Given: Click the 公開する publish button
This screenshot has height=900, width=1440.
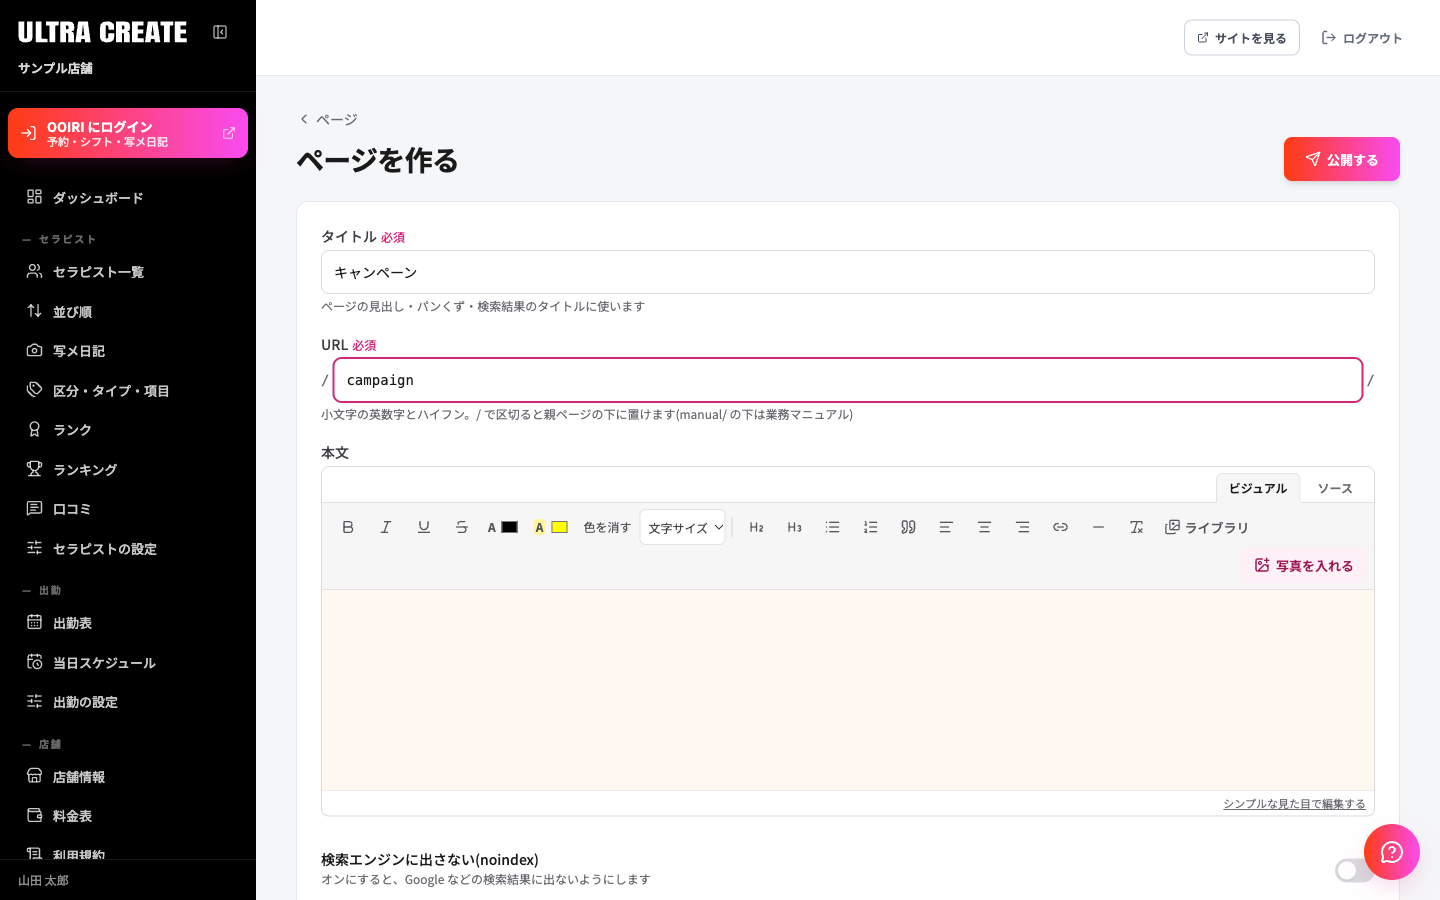Looking at the screenshot, I should (1342, 159).
